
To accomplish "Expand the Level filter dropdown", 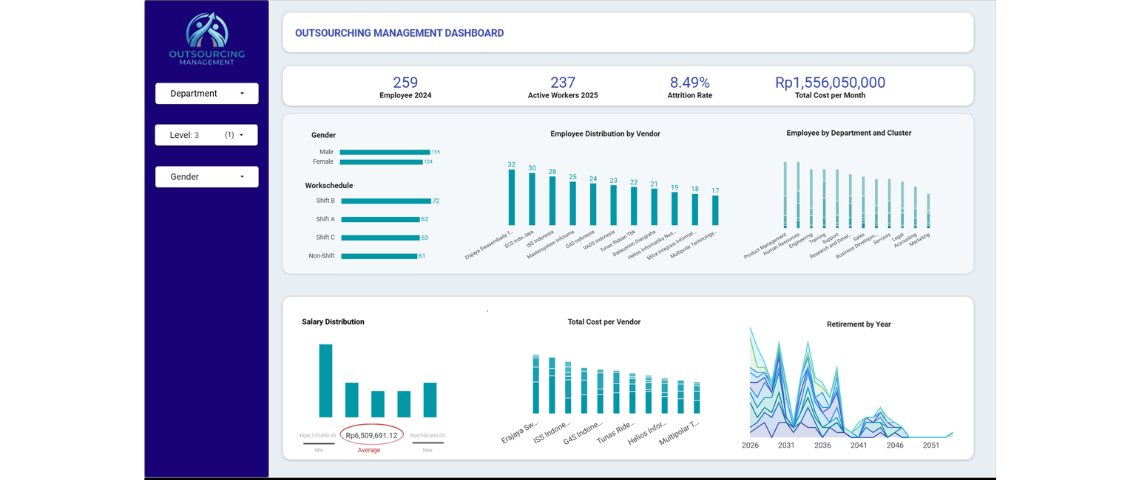I will coord(206,135).
